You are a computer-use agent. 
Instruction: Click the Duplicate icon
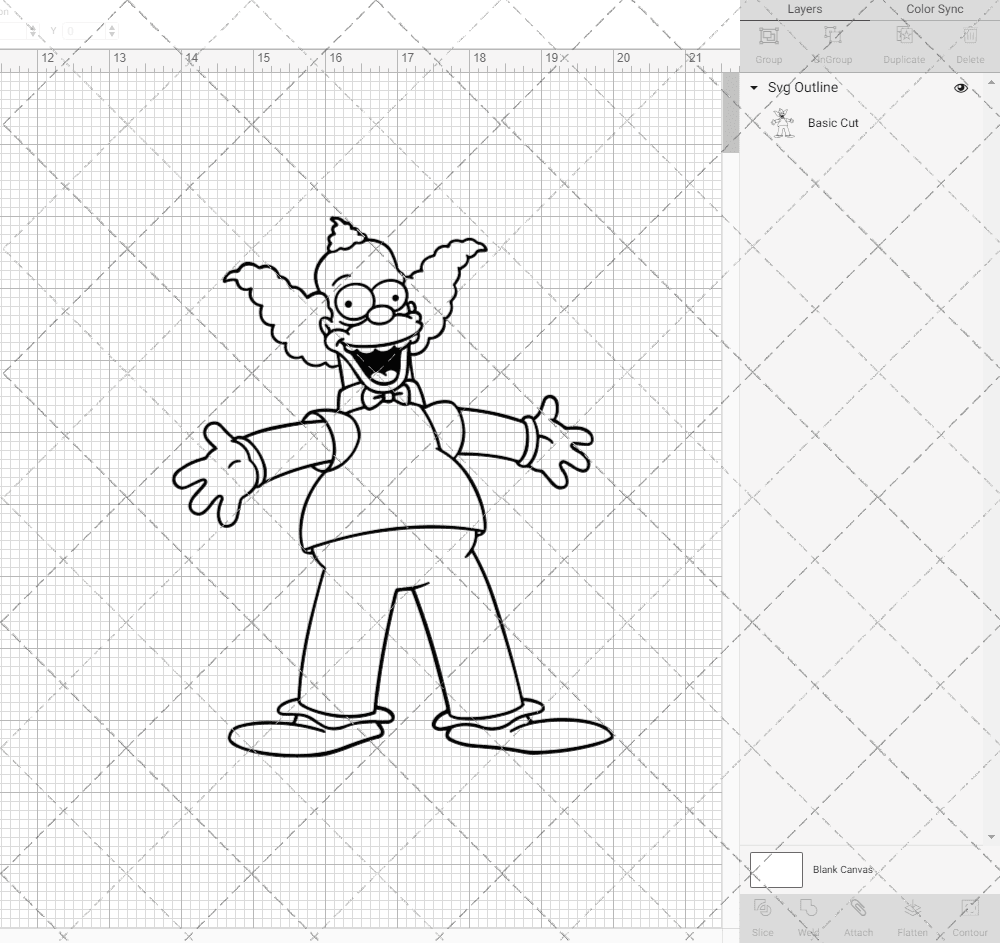pos(904,40)
